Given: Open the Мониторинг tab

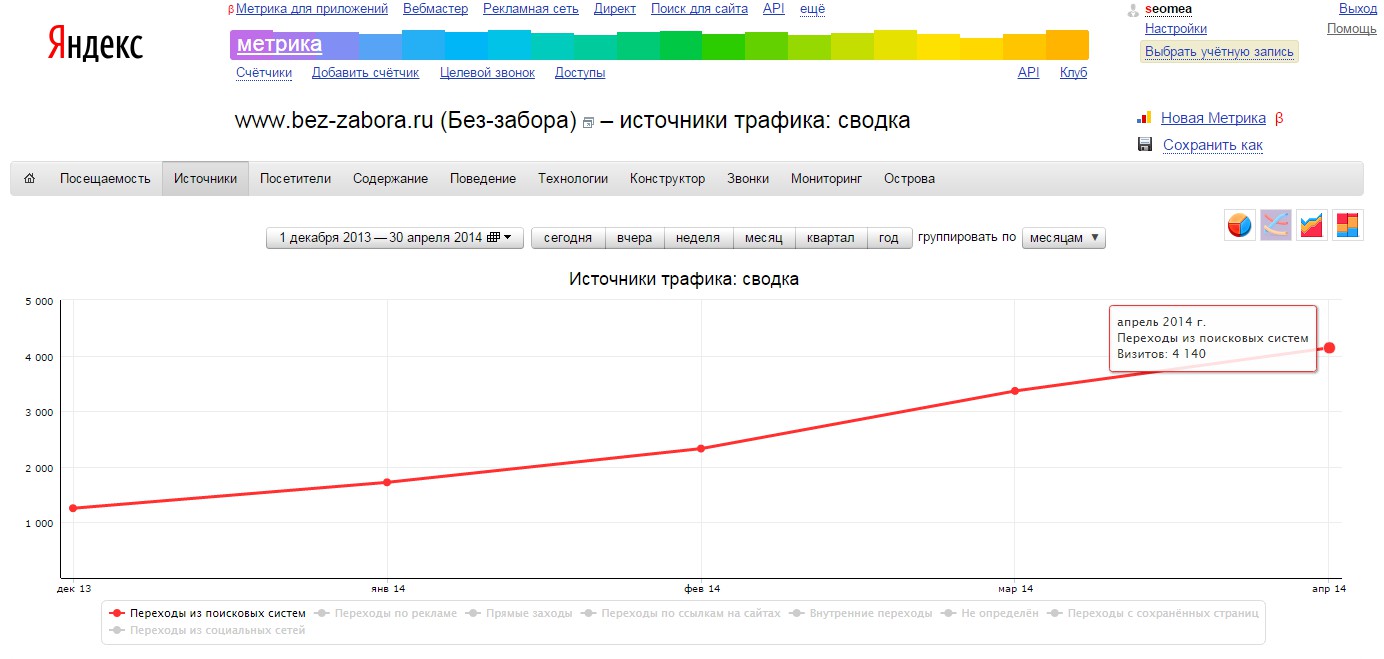Looking at the screenshot, I should [826, 179].
